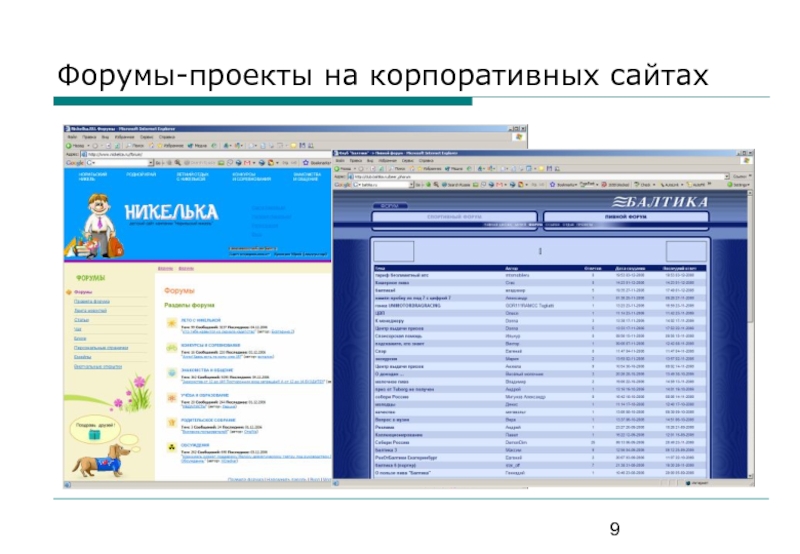Viewport: 800px width, 554px height.
Task: Click radiation icon beside ОБСУЖДЕНИЯ section
Action: click(171, 447)
